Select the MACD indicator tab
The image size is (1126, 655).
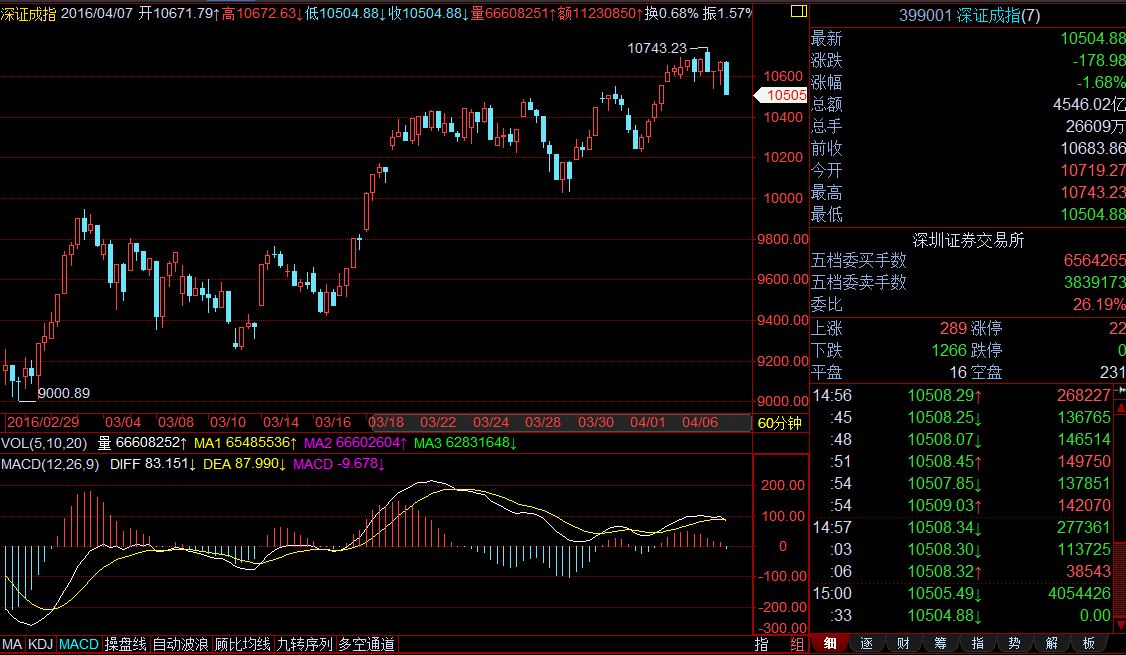79,644
